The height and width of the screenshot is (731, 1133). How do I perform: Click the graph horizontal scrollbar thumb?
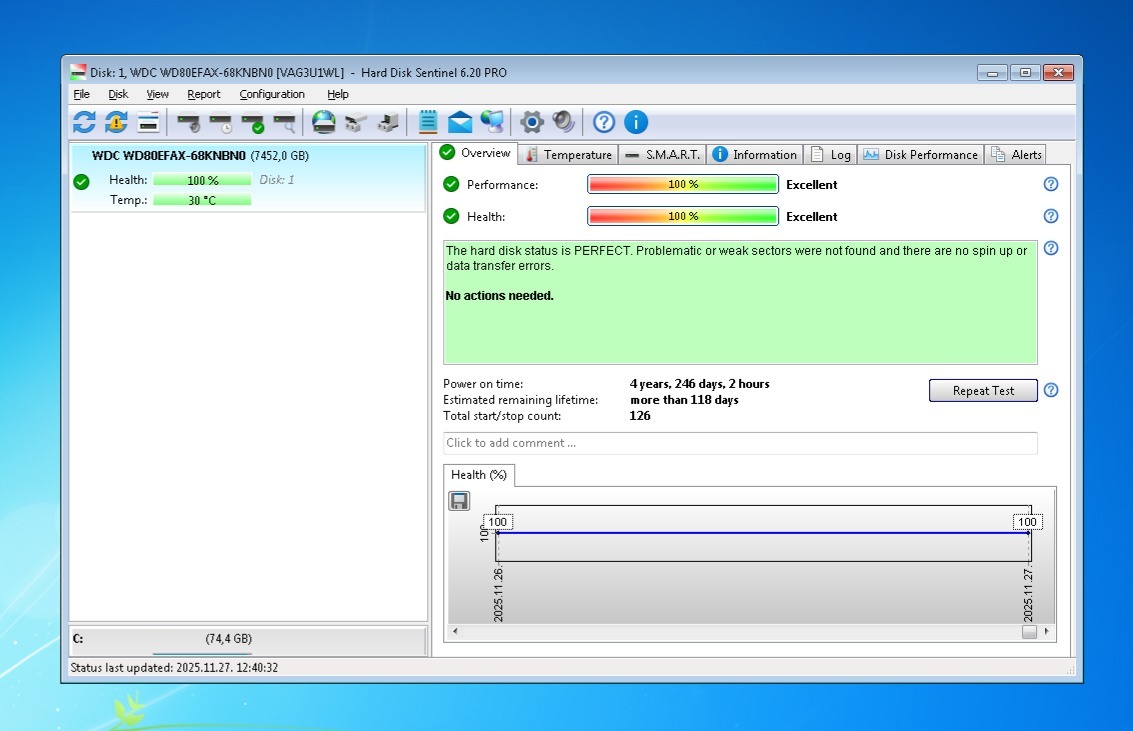tap(1030, 631)
